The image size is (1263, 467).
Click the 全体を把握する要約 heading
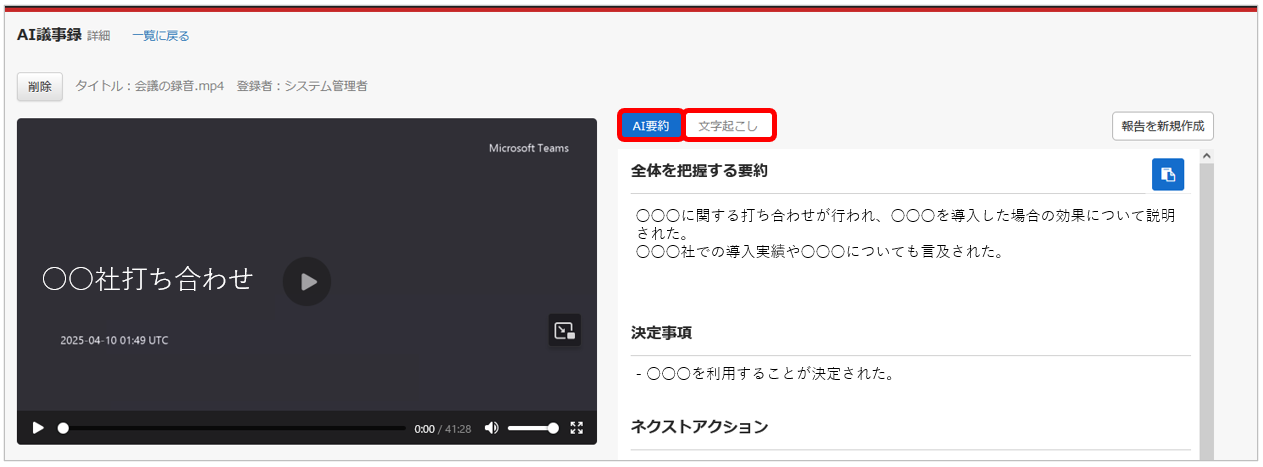point(699,171)
